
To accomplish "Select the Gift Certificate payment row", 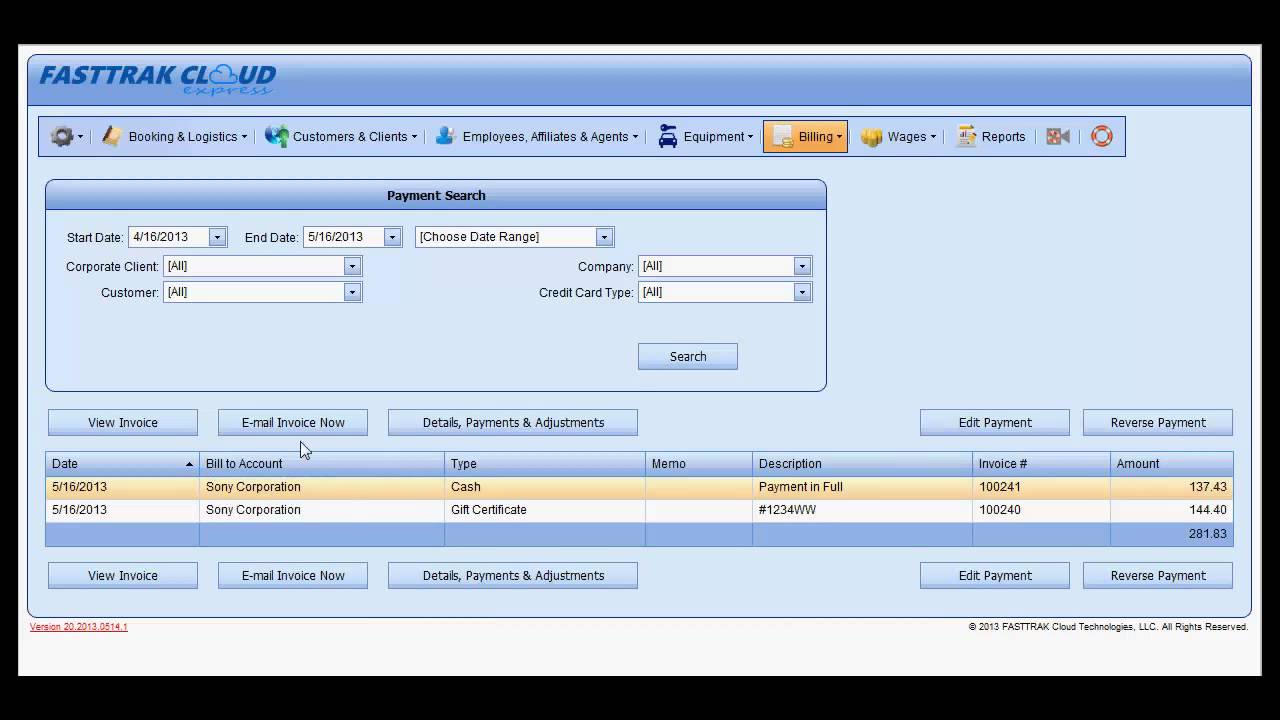I will pyautogui.click(x=639, y=510).
